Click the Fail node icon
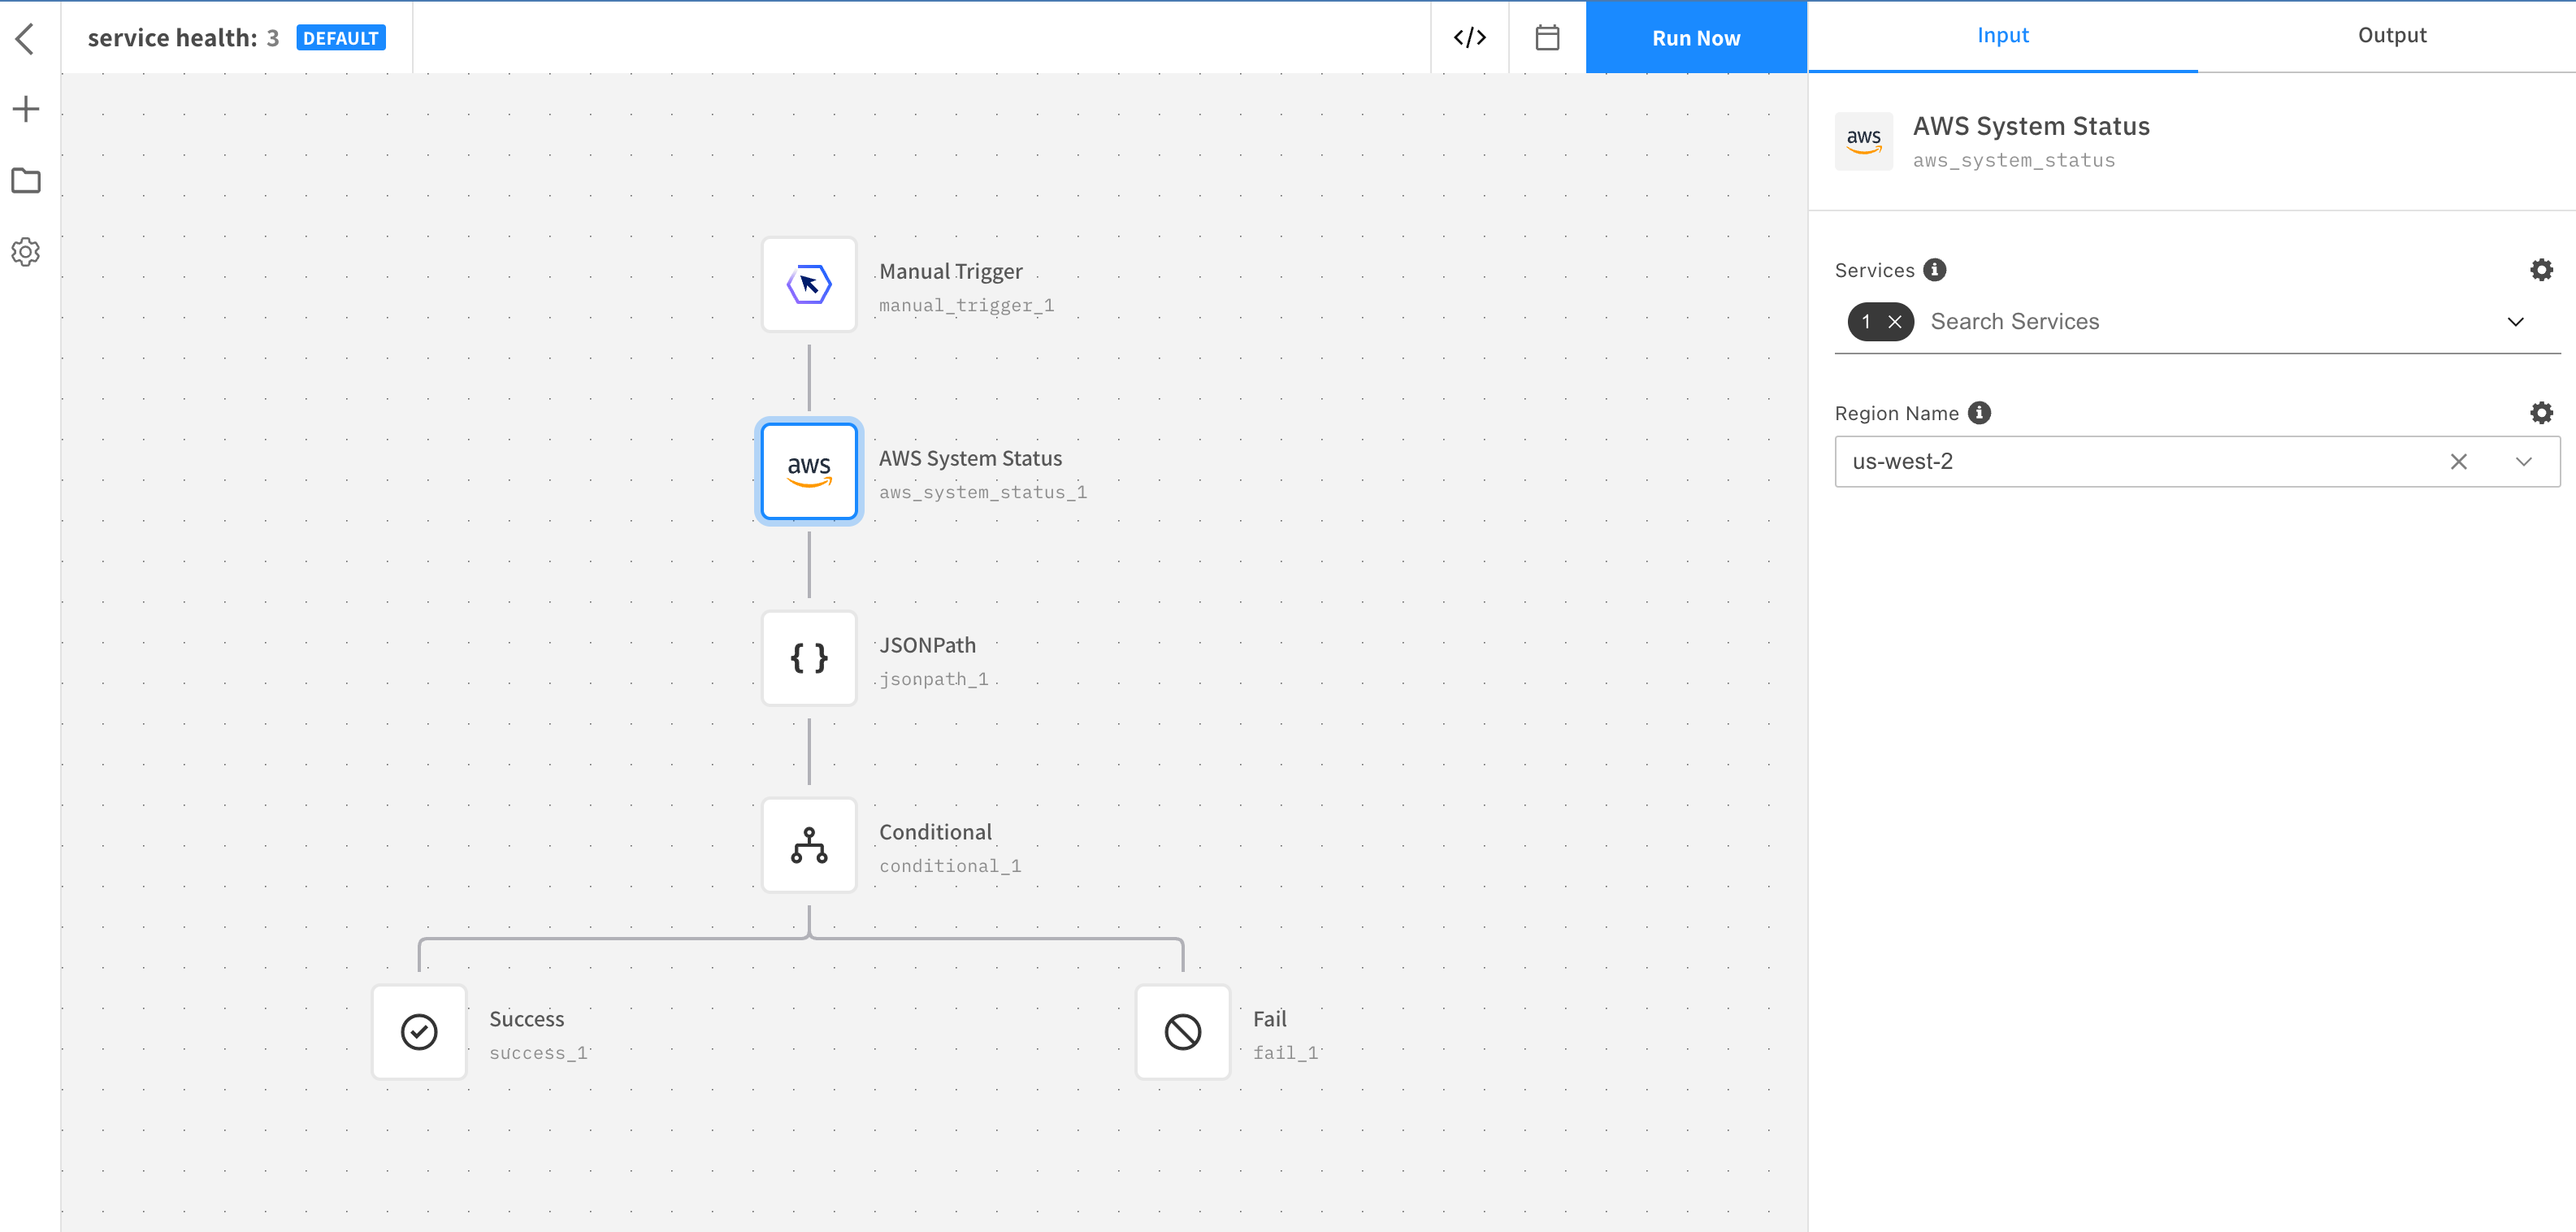 pyautogui.click(x=1182, y=1032)
